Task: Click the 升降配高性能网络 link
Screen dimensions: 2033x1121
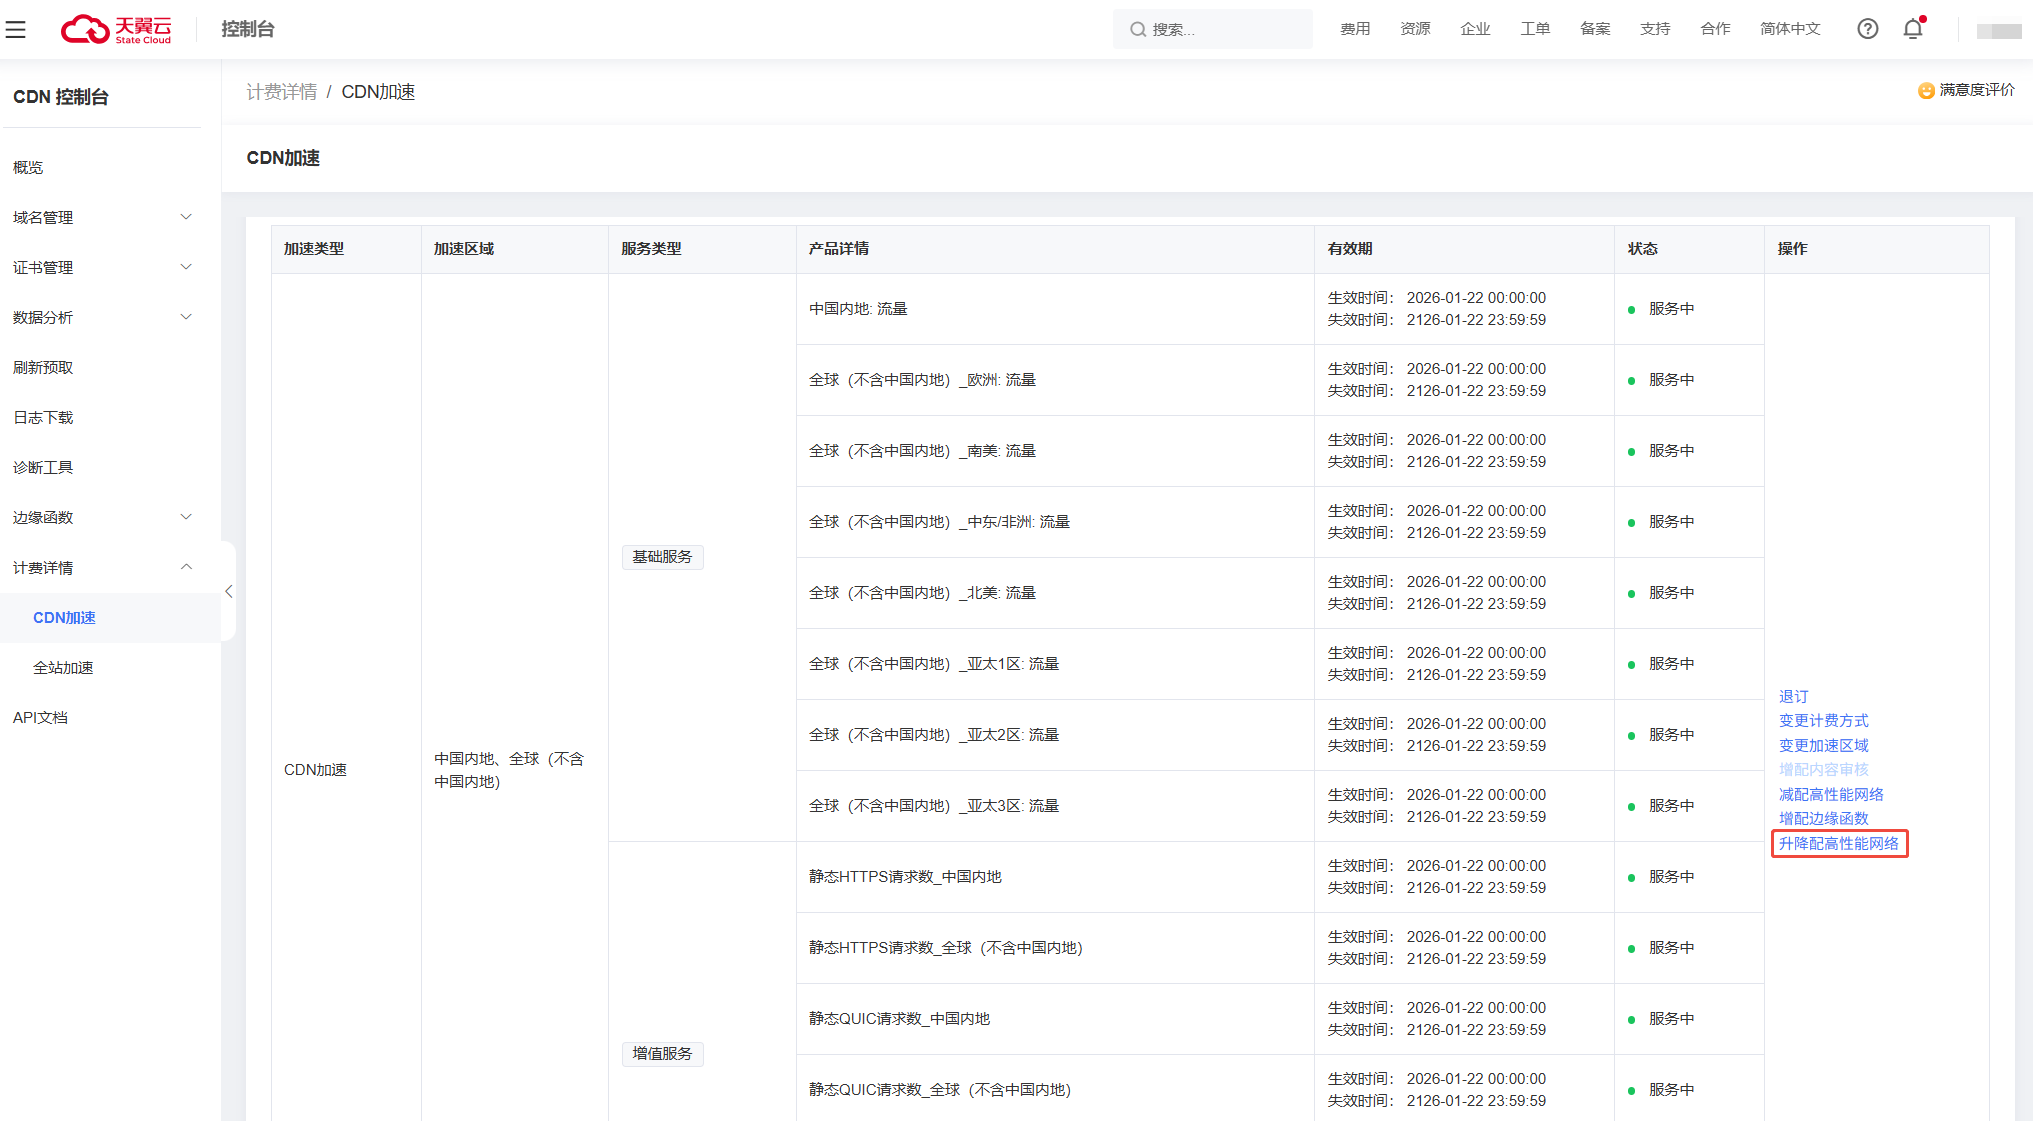Action: coord(1838,843)
